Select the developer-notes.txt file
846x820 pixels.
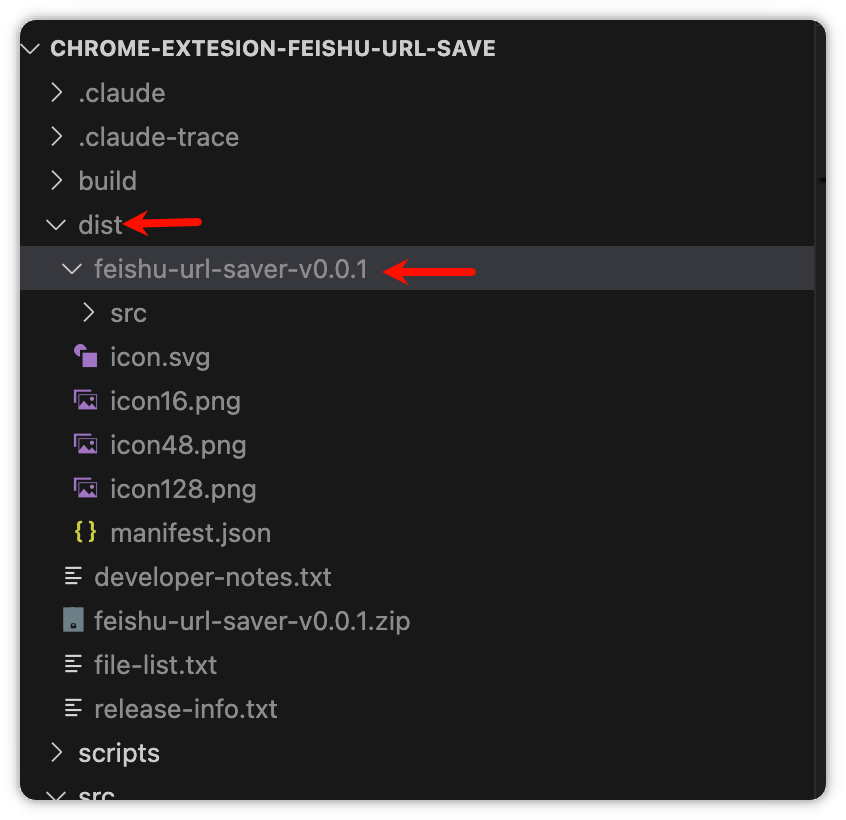click(212, 577)
